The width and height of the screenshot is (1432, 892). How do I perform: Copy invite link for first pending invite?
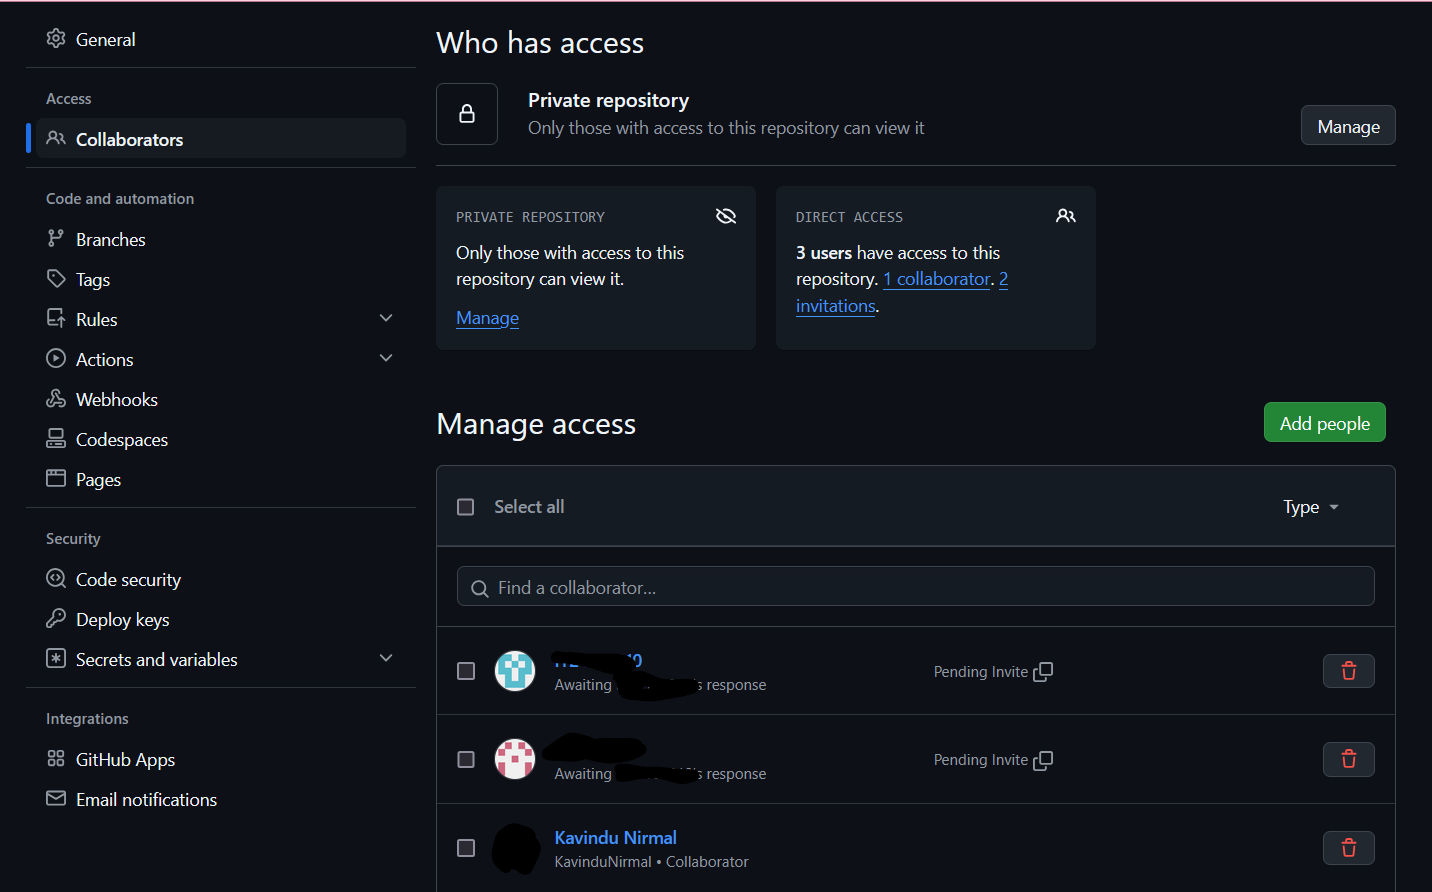tap(1043, 672)
